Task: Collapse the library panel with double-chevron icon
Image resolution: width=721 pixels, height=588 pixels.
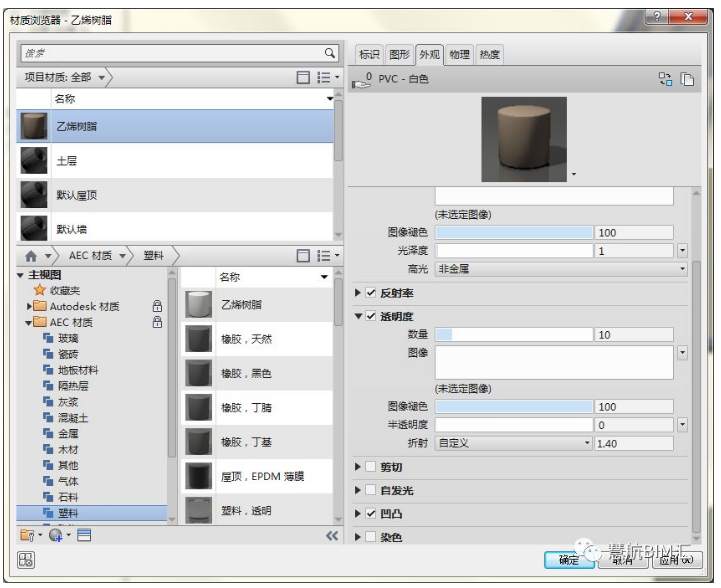Action: [x=332, y=536]
